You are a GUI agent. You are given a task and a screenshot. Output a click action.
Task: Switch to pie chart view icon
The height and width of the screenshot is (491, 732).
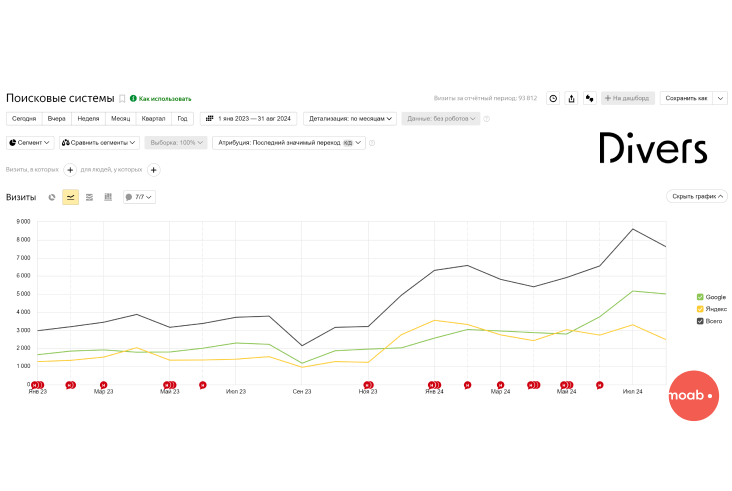tap(52, 197)
